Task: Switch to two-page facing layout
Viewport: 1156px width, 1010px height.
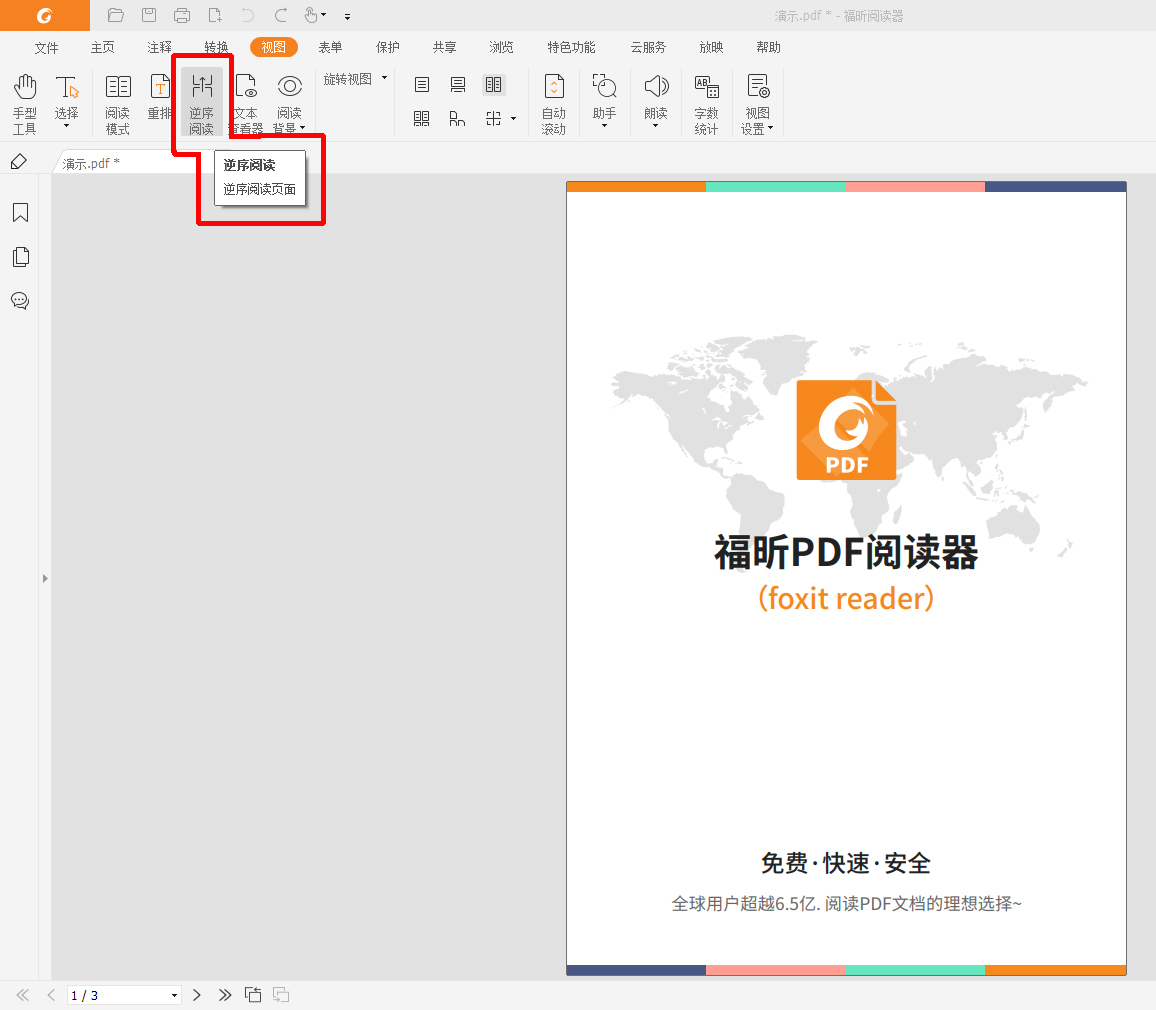Action: click(493, 84)
